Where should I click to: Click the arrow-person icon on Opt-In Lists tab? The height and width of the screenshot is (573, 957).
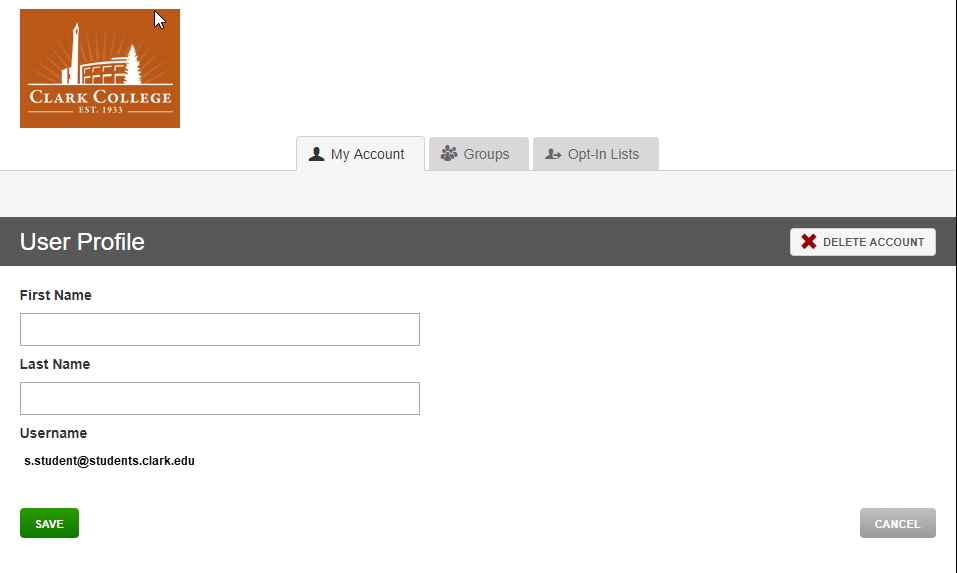pyautogui.click(x=553, y=154)
